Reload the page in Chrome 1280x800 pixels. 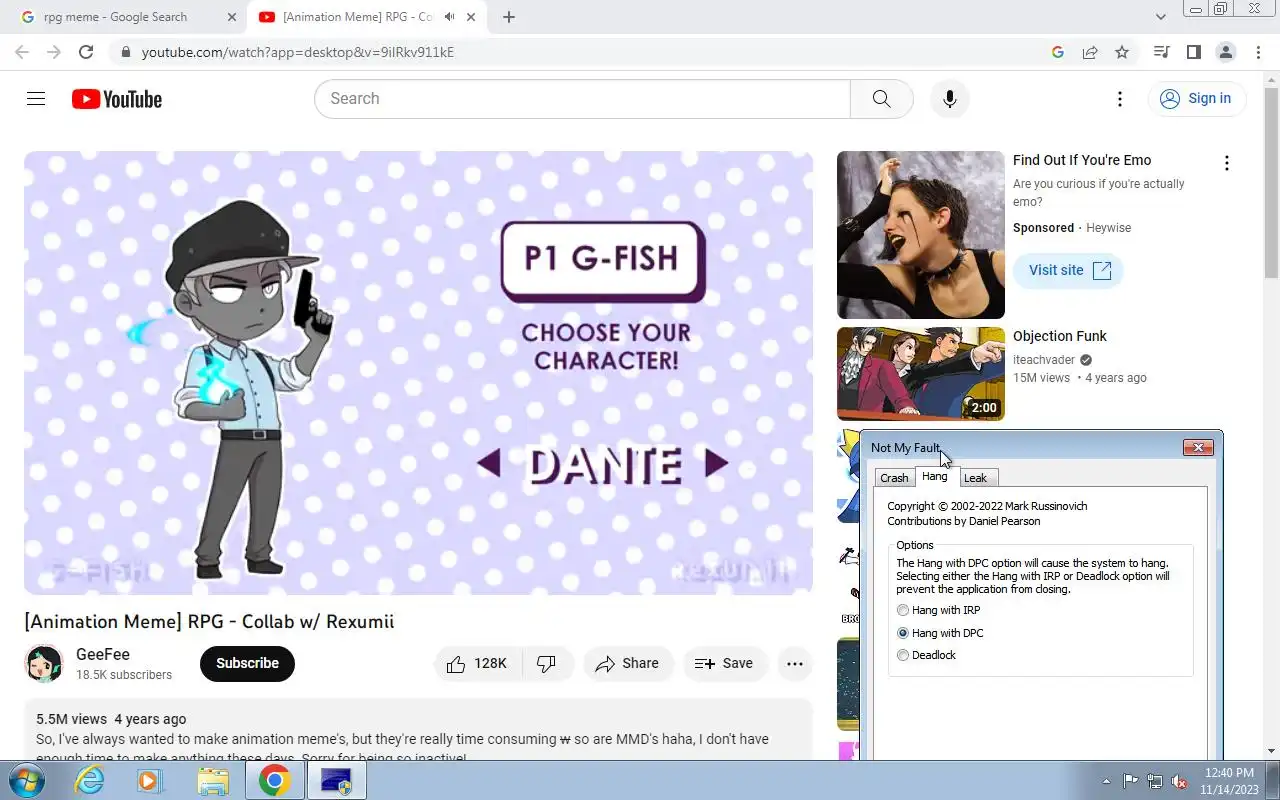click(x=86, y=52)
